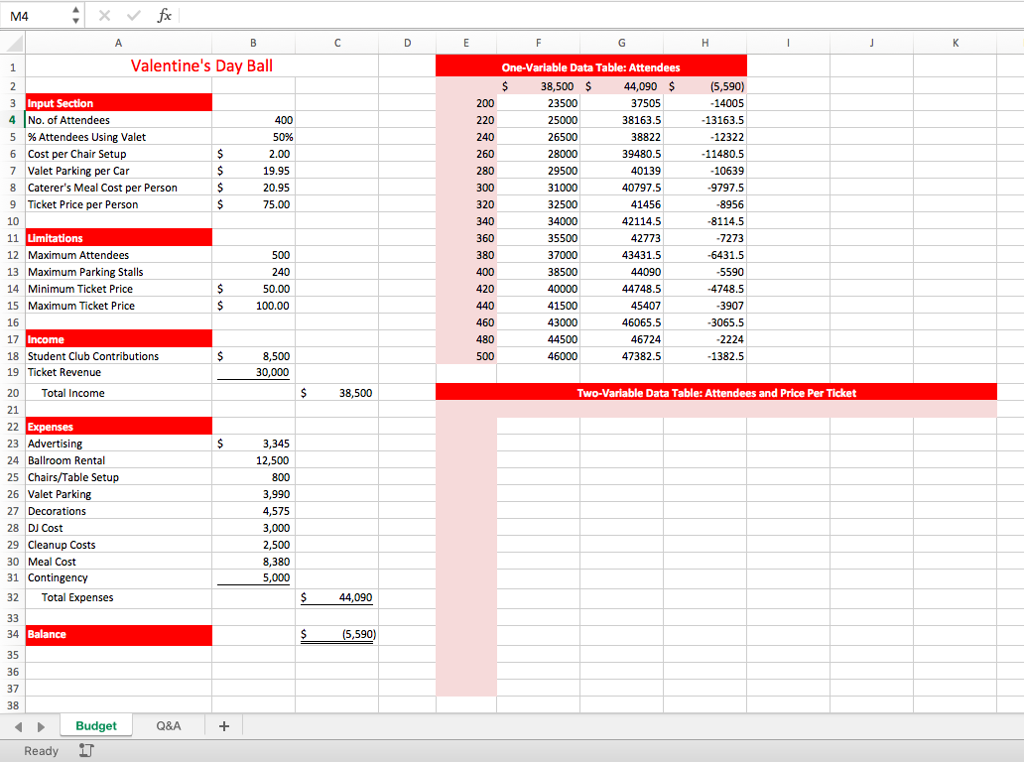Click the left sheet navigation arrow

pos(20,725)
